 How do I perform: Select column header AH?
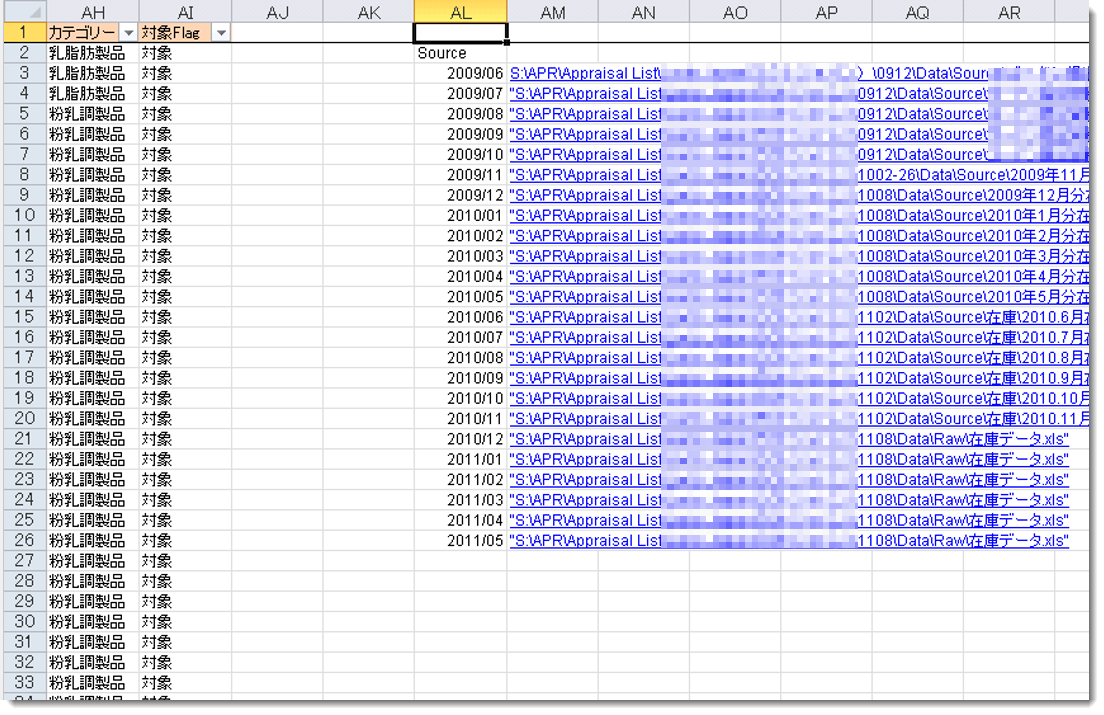tap(93, 13)
